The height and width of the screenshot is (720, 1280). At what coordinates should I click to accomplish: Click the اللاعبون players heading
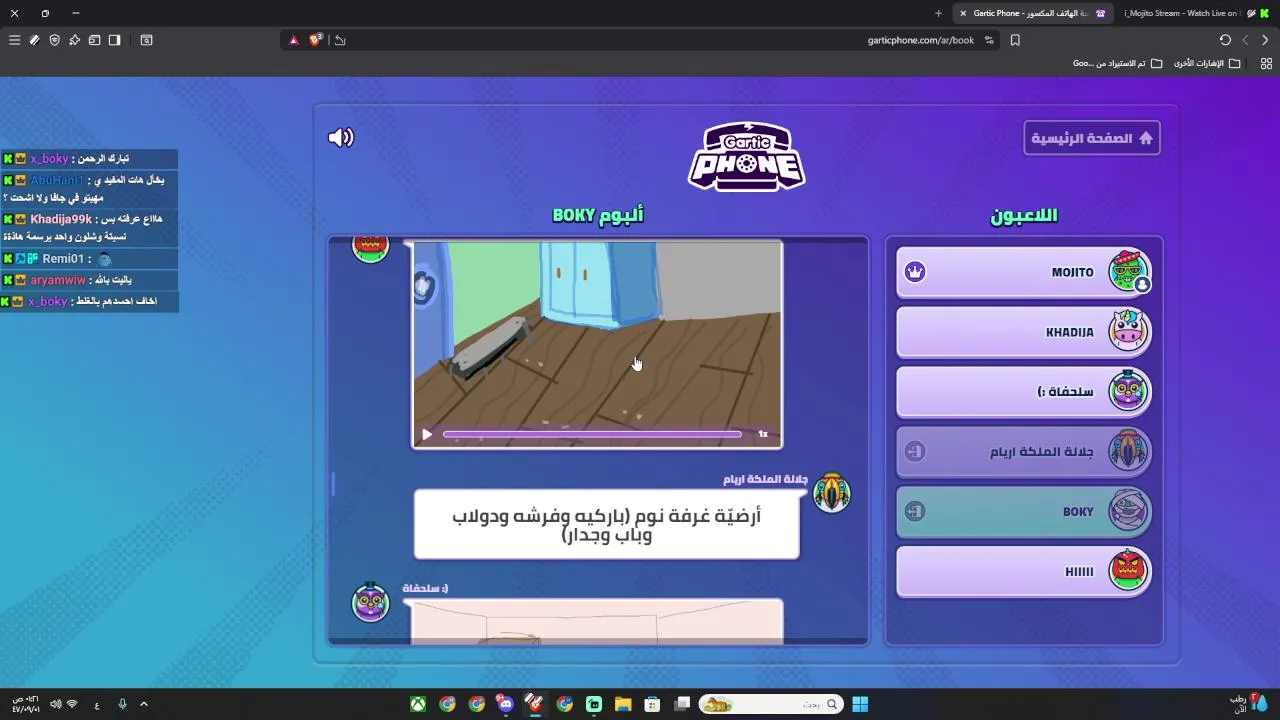pos(1024,216)
